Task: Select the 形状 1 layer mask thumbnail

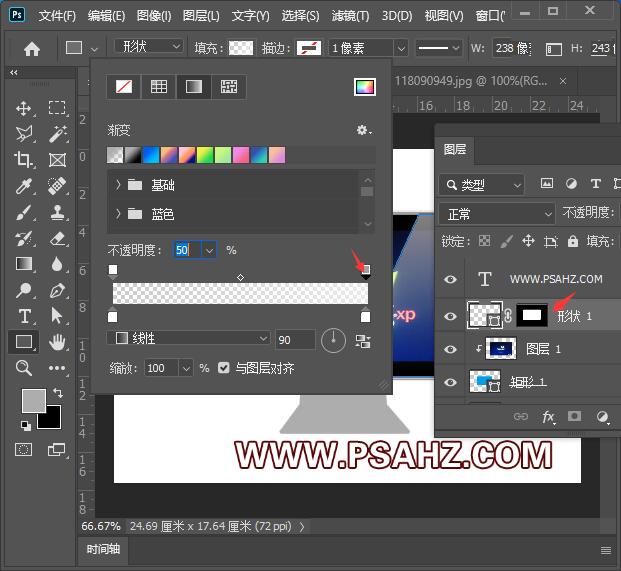Action: (x=532, y=315)
